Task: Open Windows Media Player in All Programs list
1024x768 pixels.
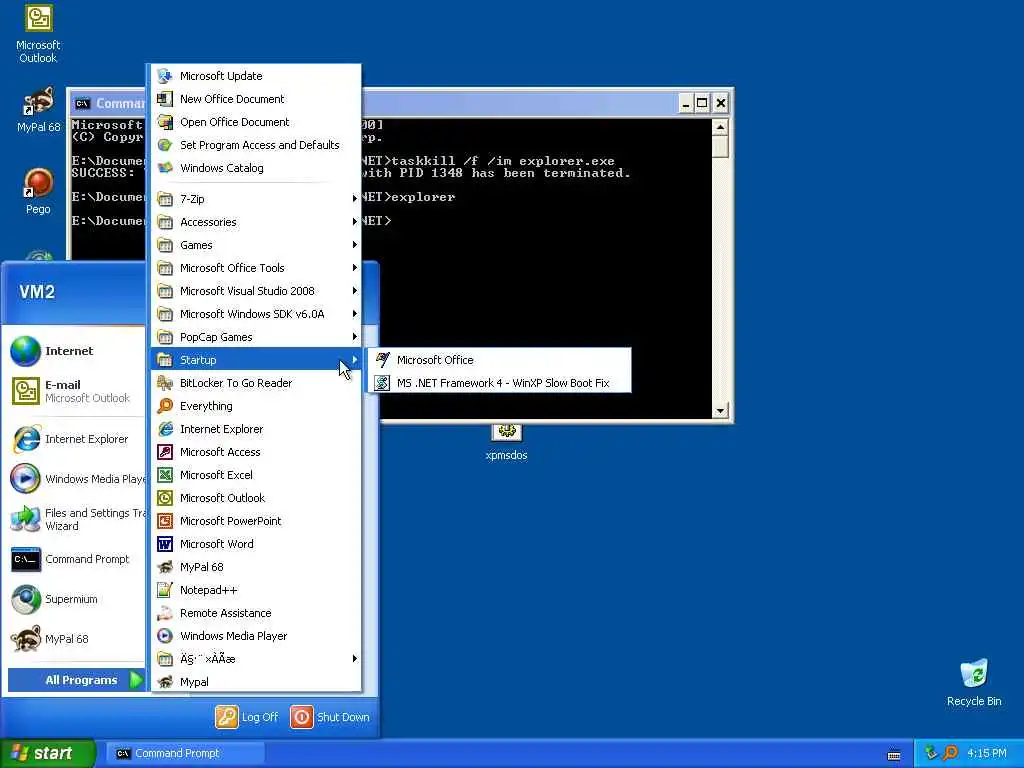Action: (x=256, y=636)
